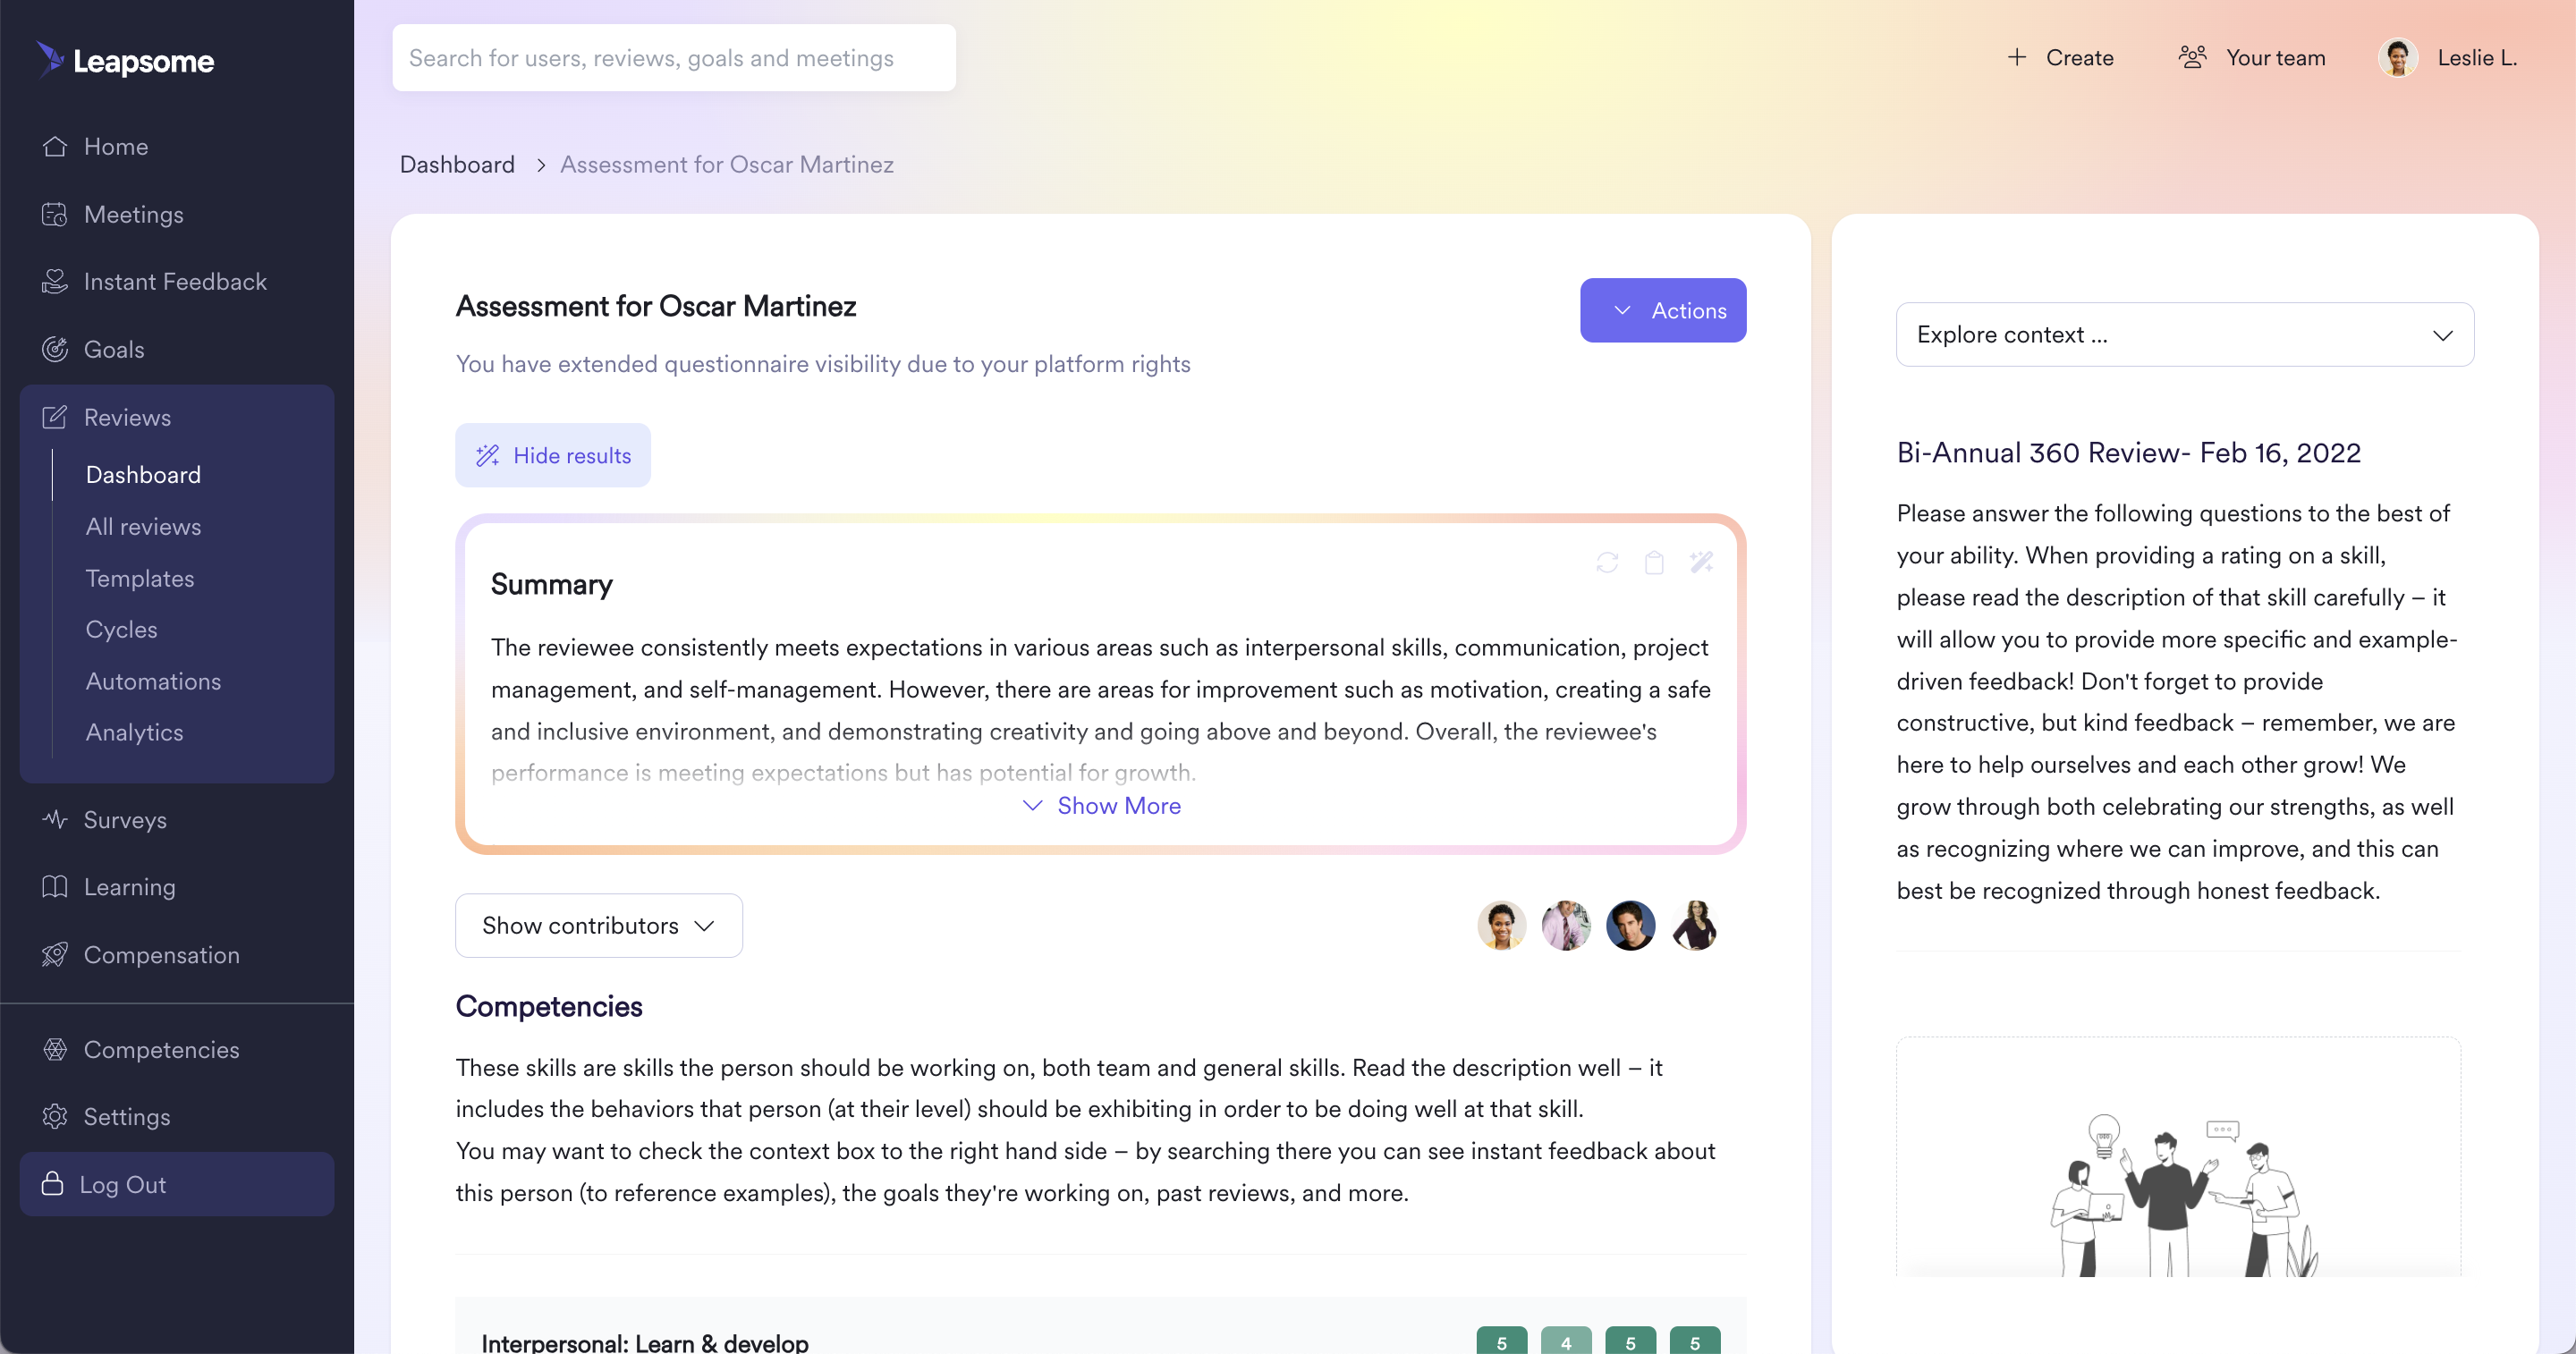Focus the search users and reviews field
Screen dimensions: 2576x1354
tap(673, 58)
